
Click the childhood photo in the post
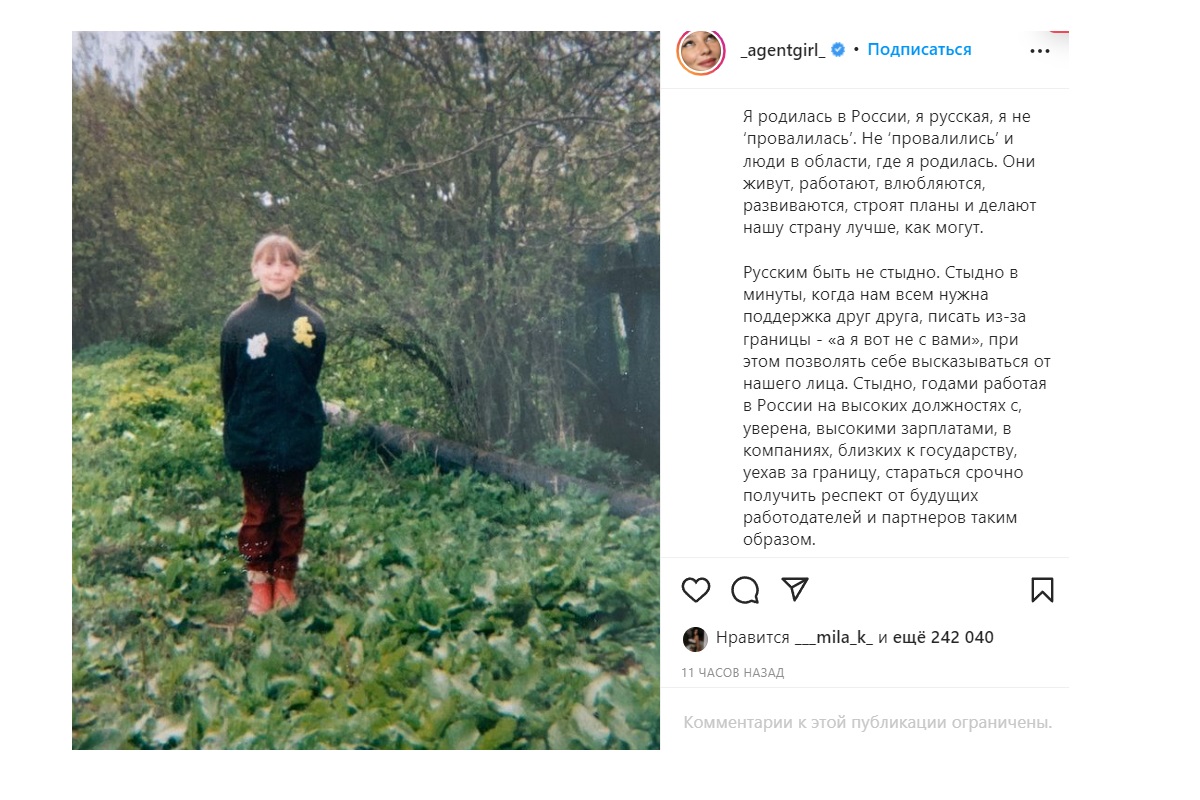tap(366, 390)
